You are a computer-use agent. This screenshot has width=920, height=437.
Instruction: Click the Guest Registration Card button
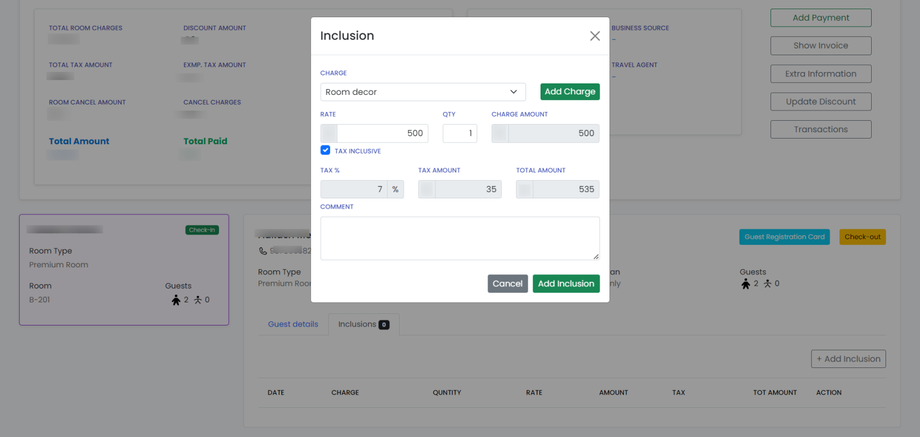click(784, 237)
